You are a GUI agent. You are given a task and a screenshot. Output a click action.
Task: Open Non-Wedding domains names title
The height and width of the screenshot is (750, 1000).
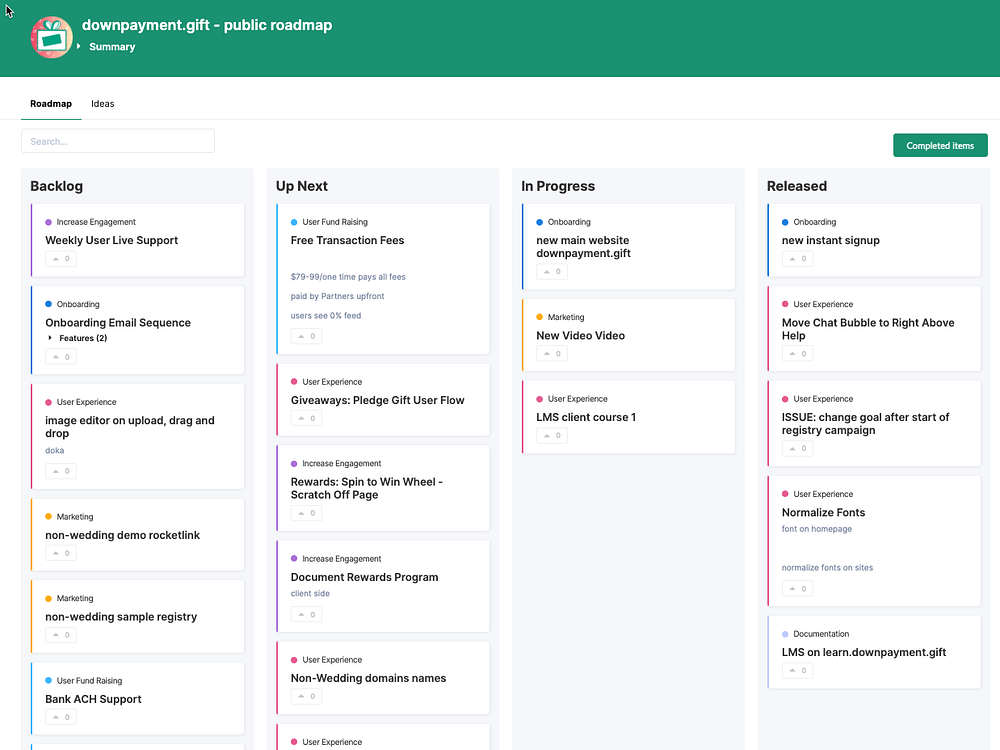[x=369, y=679]
